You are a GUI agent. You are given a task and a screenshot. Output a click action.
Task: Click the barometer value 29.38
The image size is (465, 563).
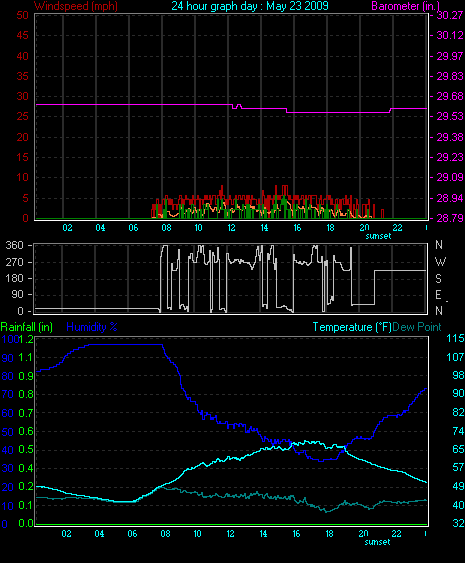(x=450, y=137)
